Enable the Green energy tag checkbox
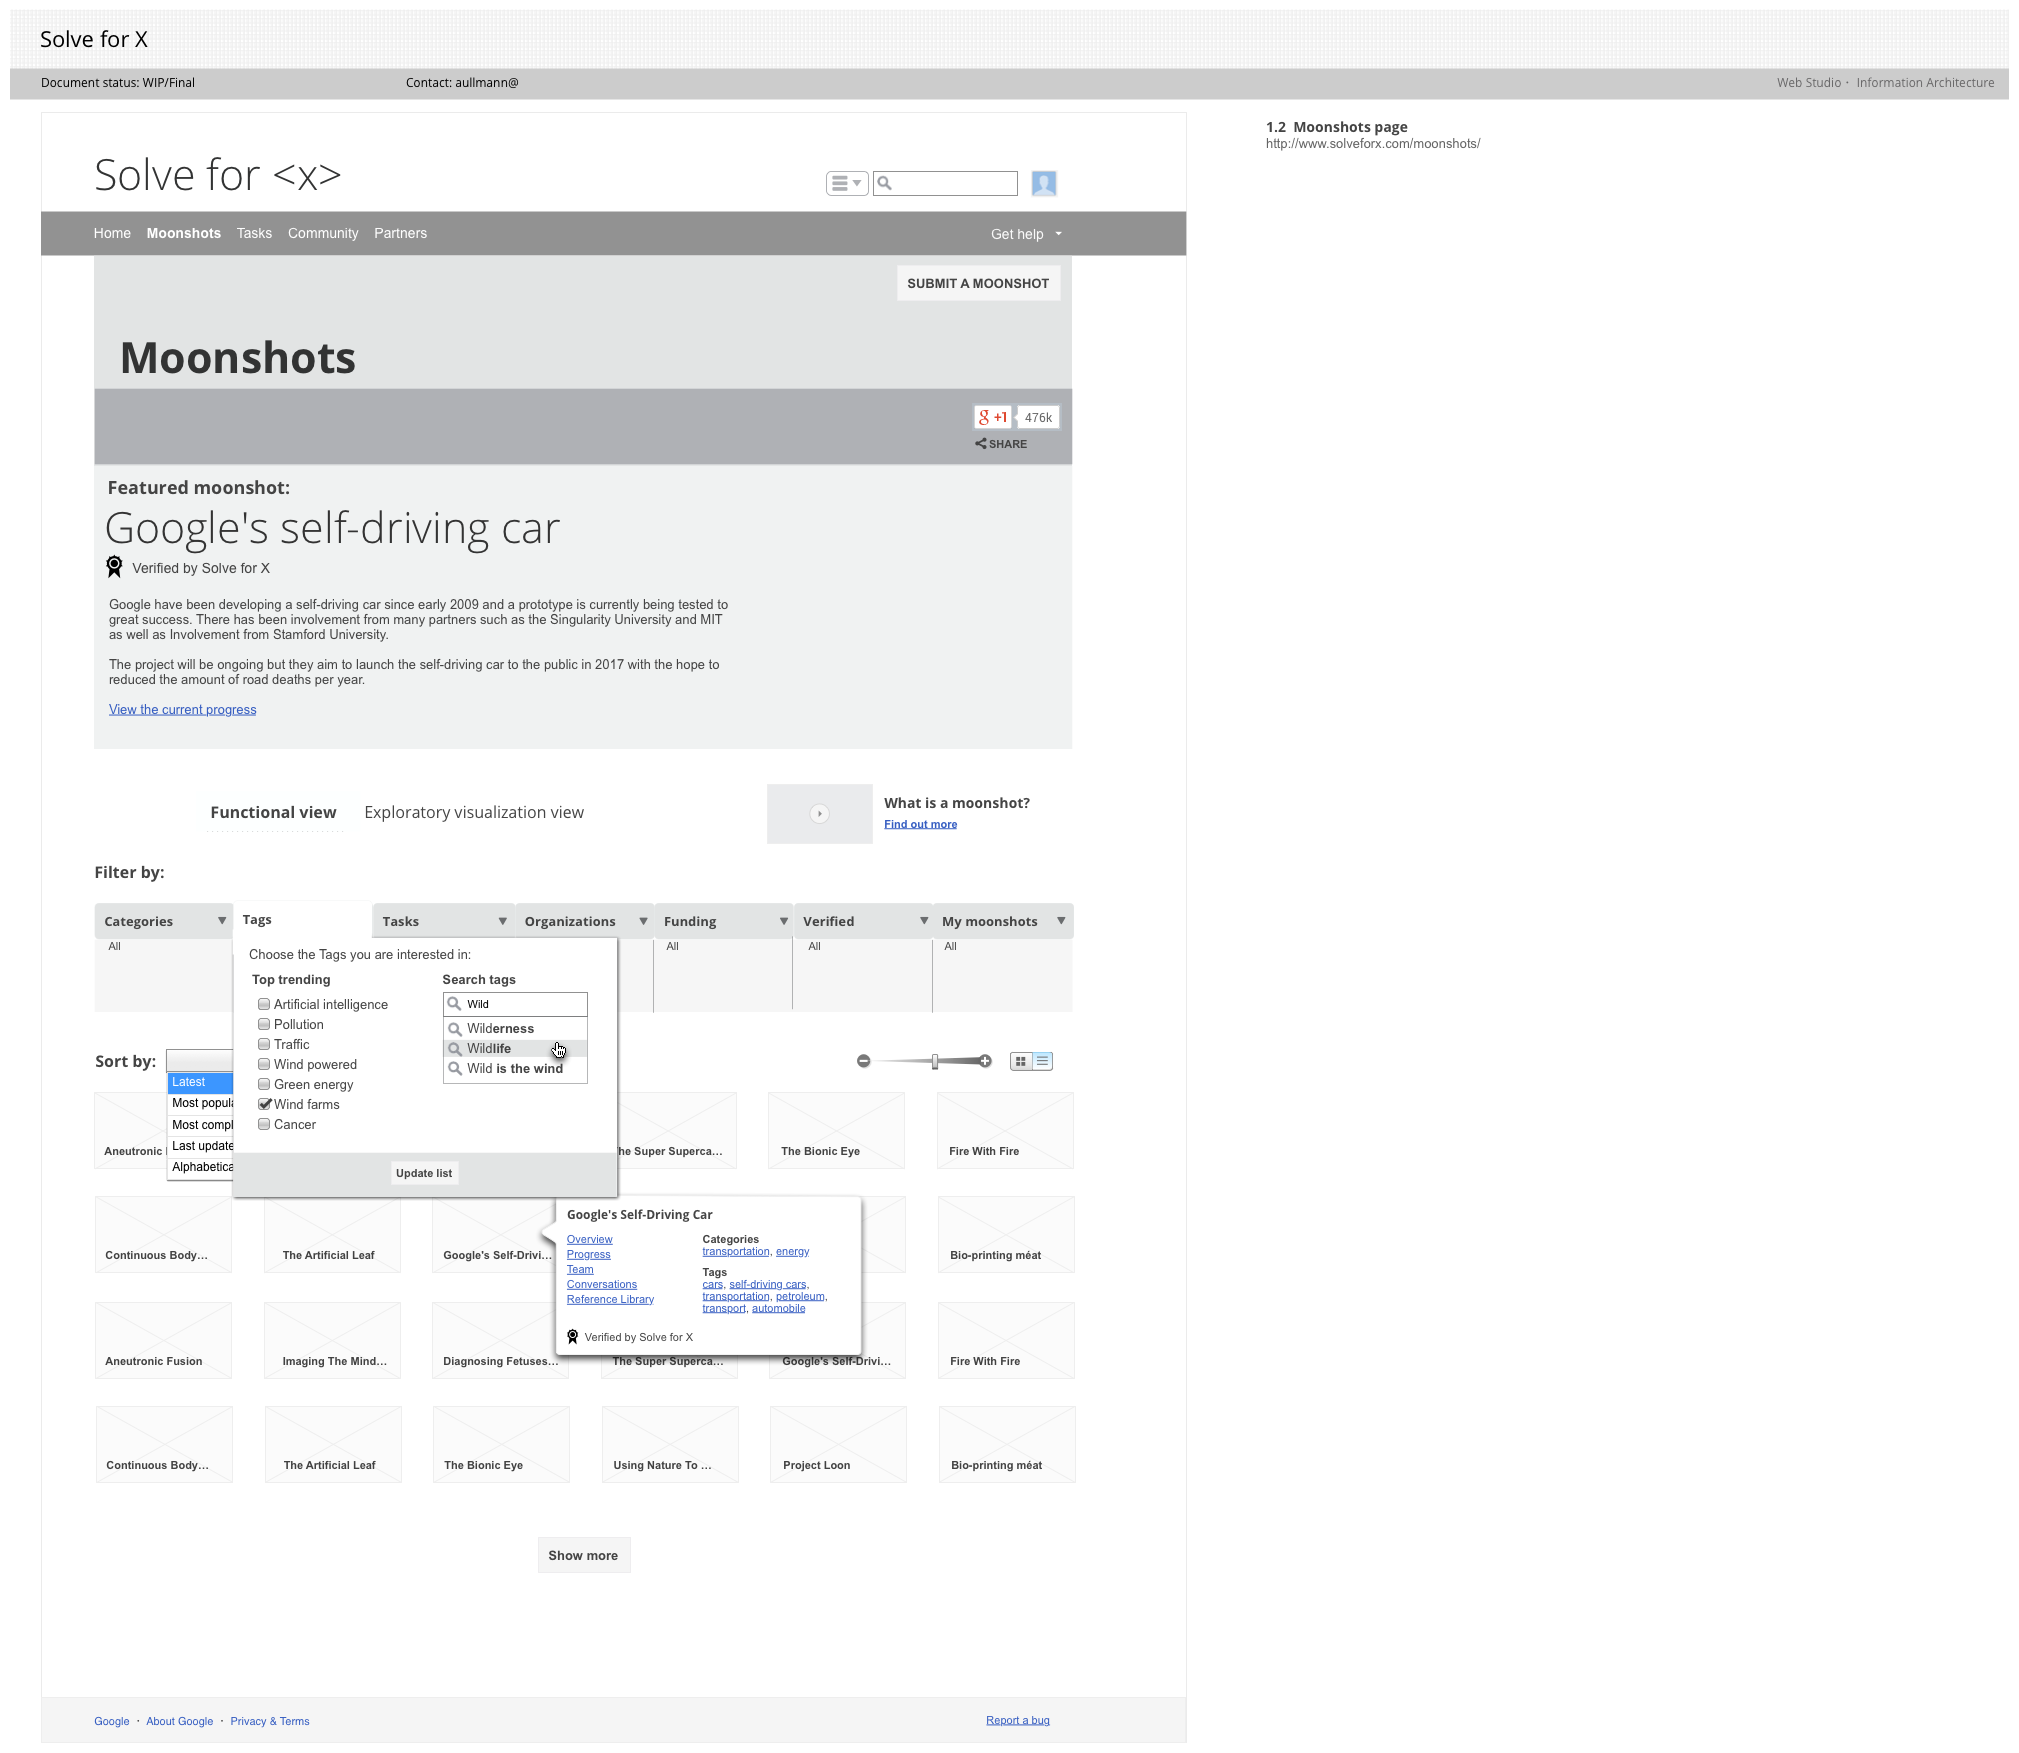Image resolution: width=2019 pixels, height=1753 pixels. 264,1084
